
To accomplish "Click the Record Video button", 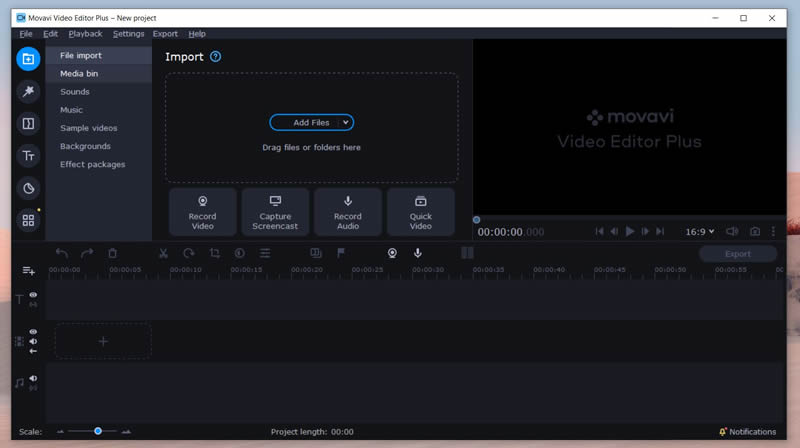I will [203, 212].
